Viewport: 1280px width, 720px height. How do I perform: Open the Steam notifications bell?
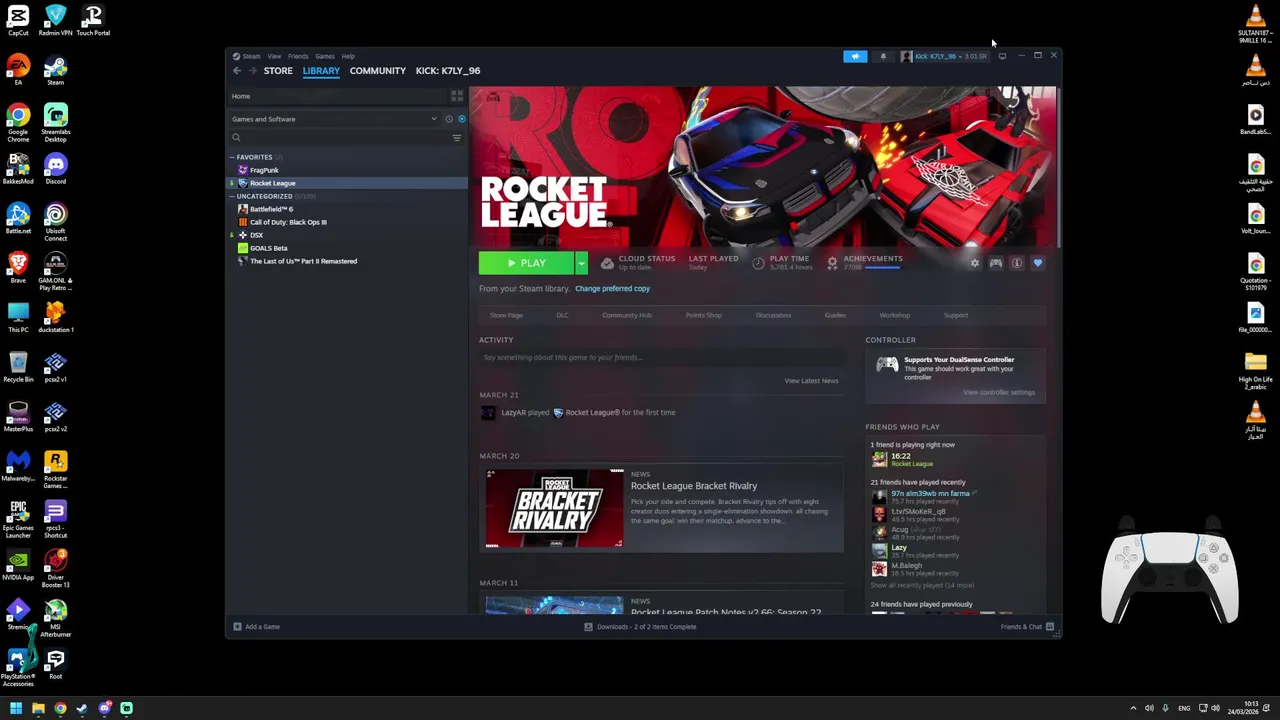(x=883, y=56)
